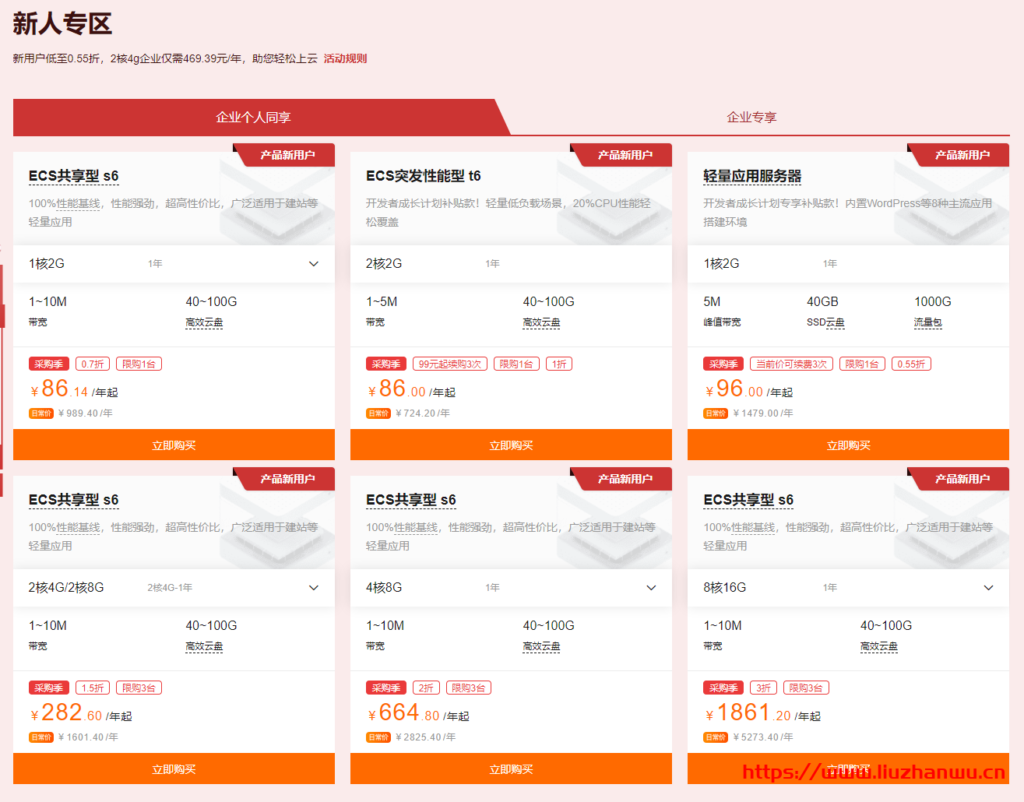Click 立即购买 under the ¥86.14 plan
The height and width of the screenshot is (802, 1024).
(173, 445)
